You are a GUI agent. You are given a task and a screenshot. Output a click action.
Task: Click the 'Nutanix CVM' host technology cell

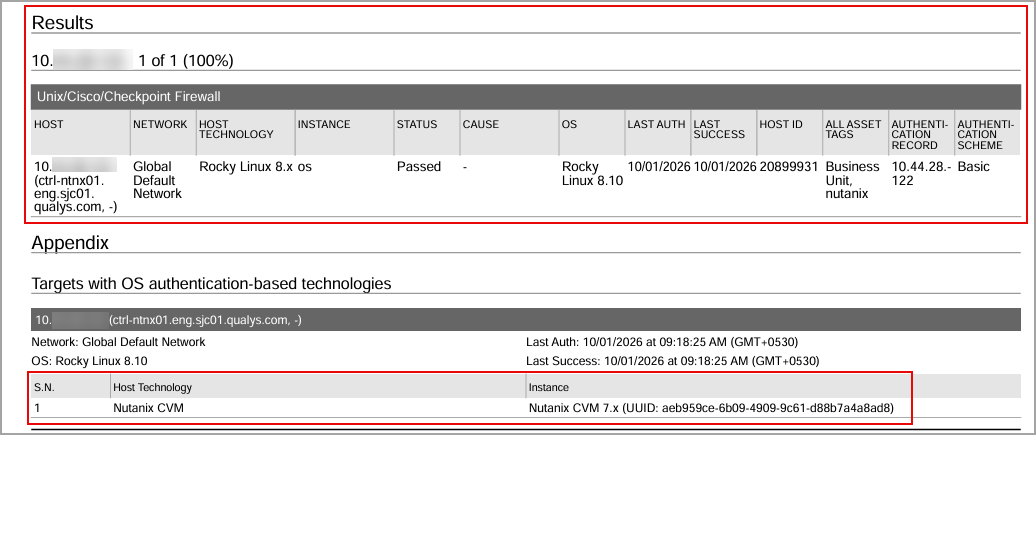click(x=149, y=408)
